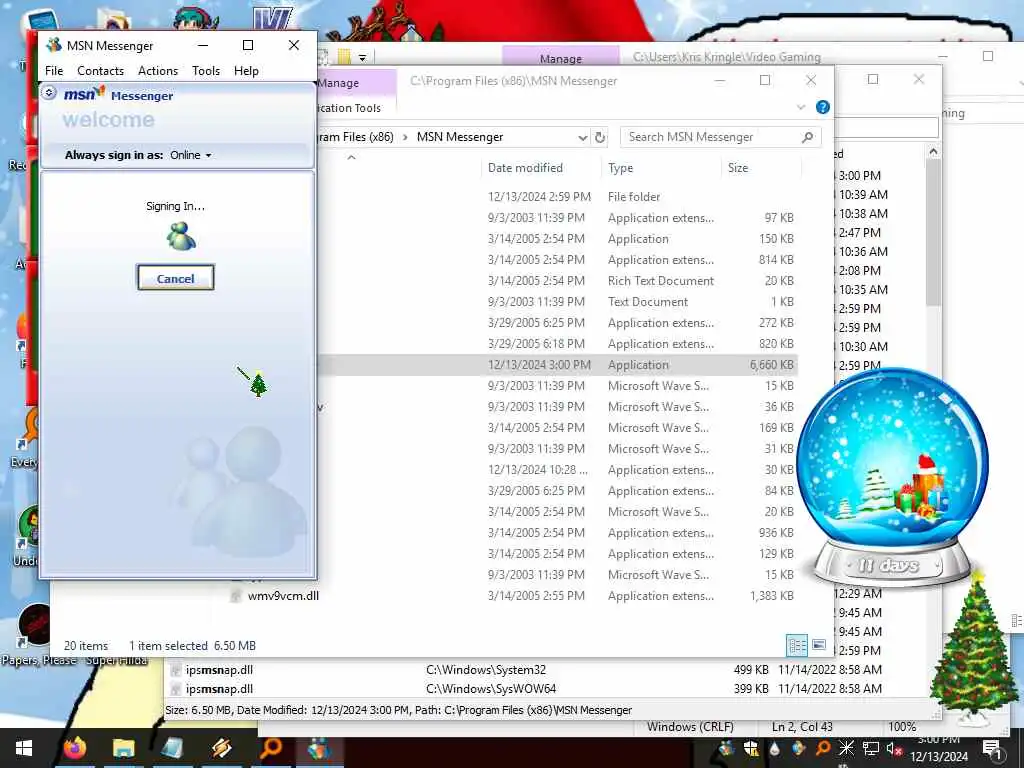Click the 20 items status text
The image size is (1024, 768).
tap(86, 646)
